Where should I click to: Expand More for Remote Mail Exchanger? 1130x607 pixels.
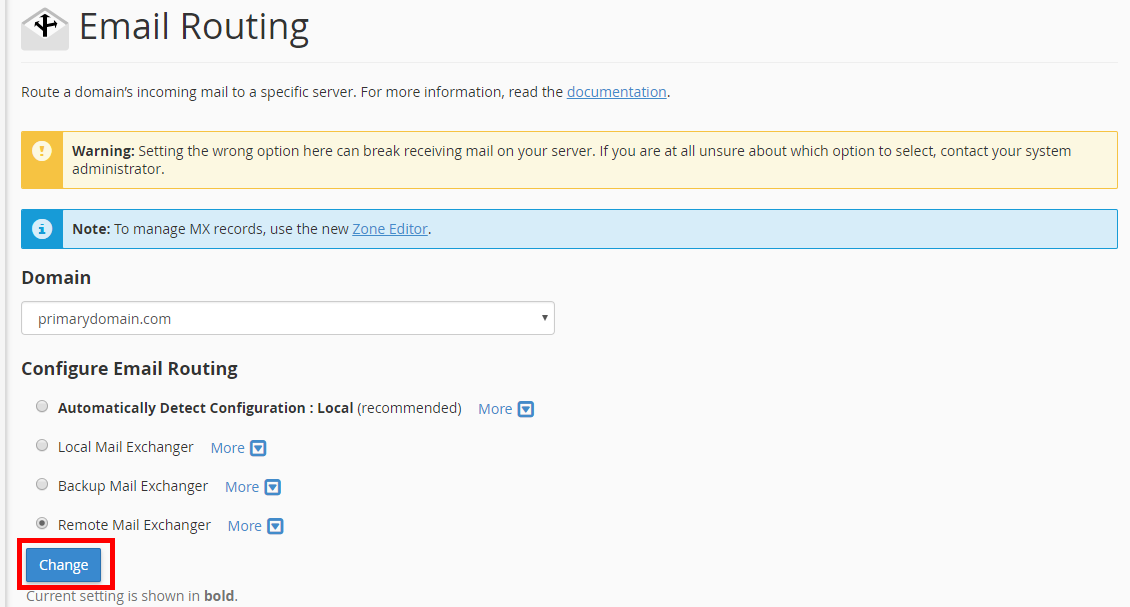coord(245,526)
